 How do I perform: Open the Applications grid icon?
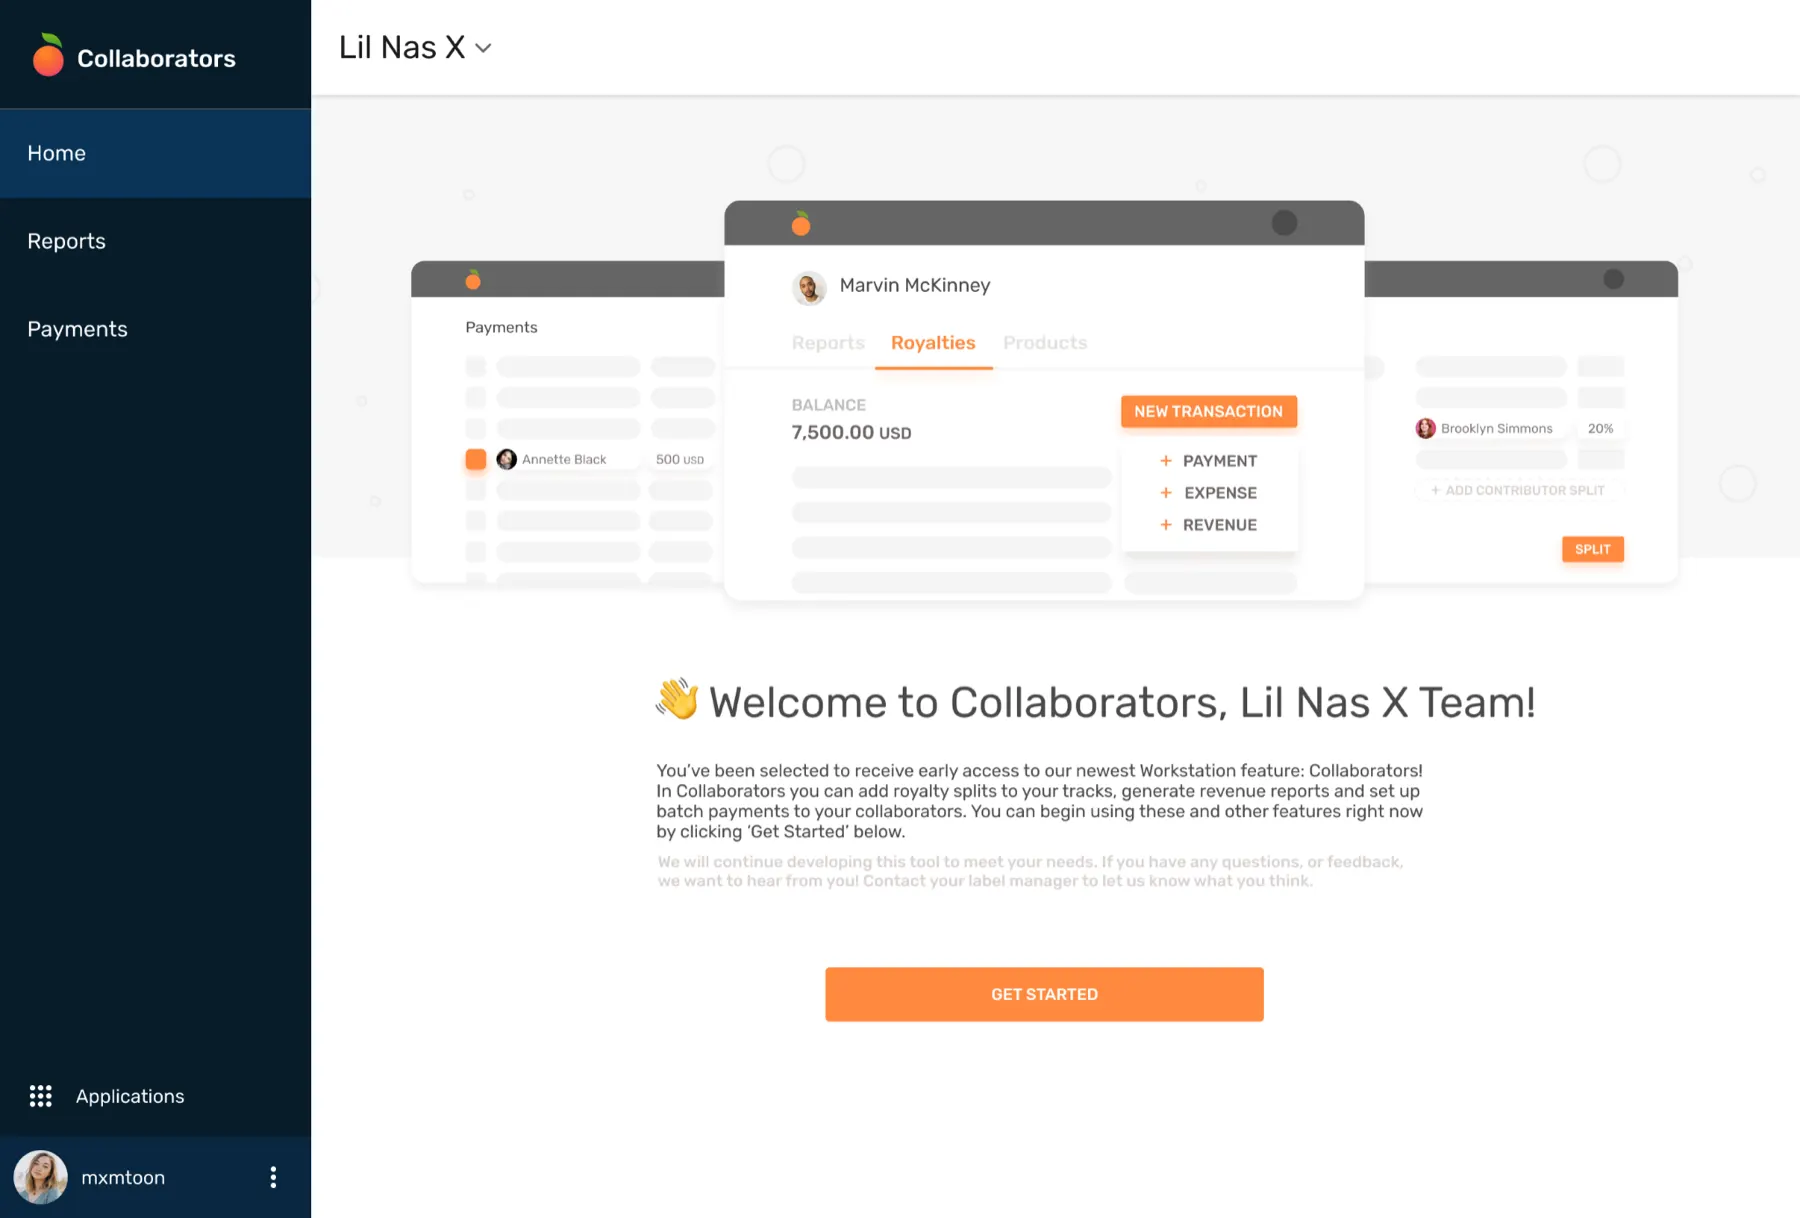(x=41, y=1096)
